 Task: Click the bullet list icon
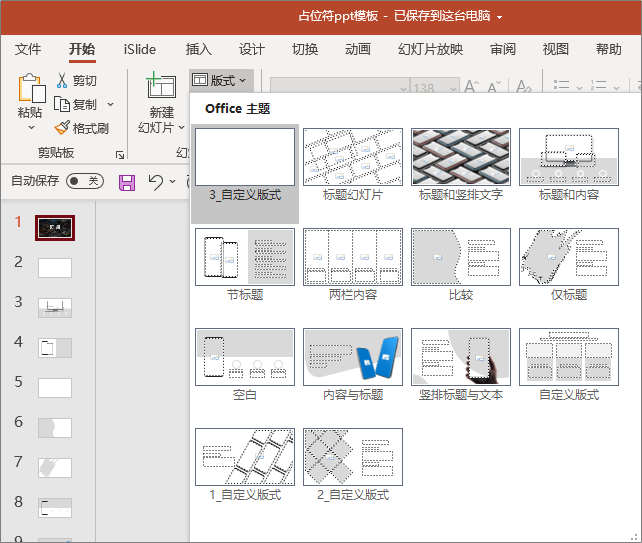(562, 85)
